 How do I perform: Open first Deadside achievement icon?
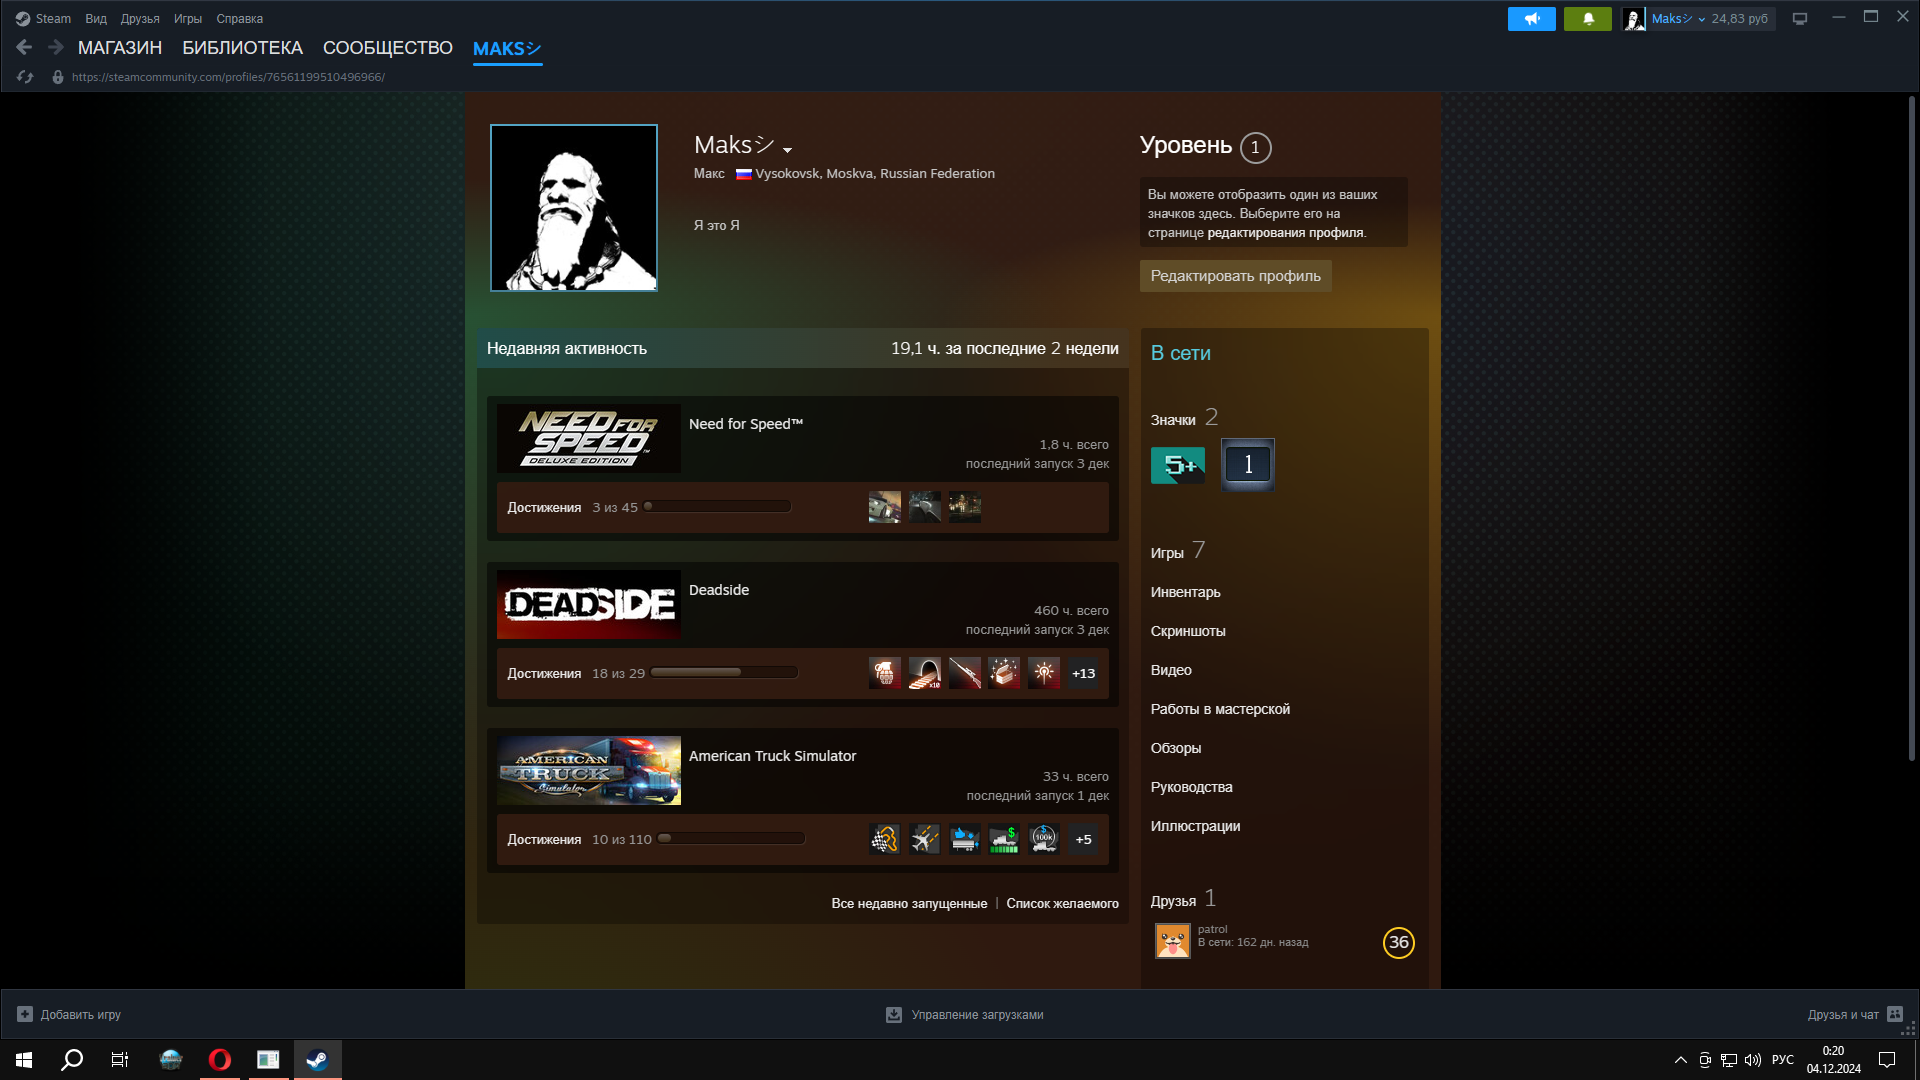pyautogui.click(x=884, y=673)
